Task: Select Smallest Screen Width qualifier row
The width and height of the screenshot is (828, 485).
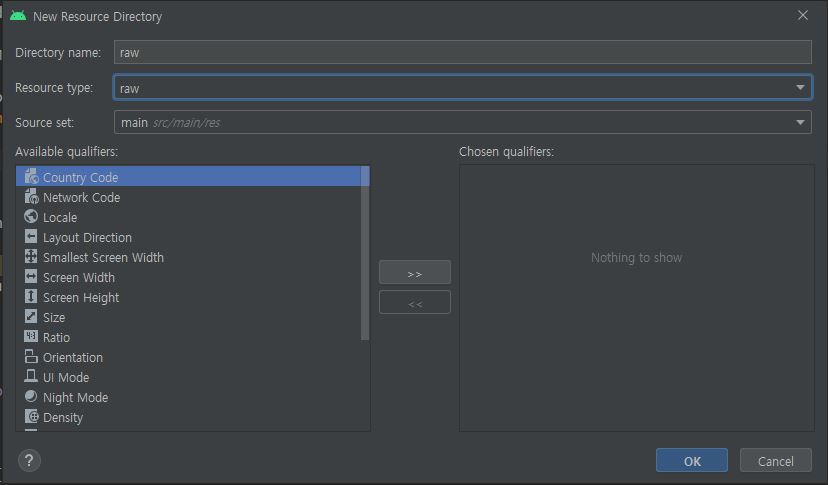Action: 189,257
